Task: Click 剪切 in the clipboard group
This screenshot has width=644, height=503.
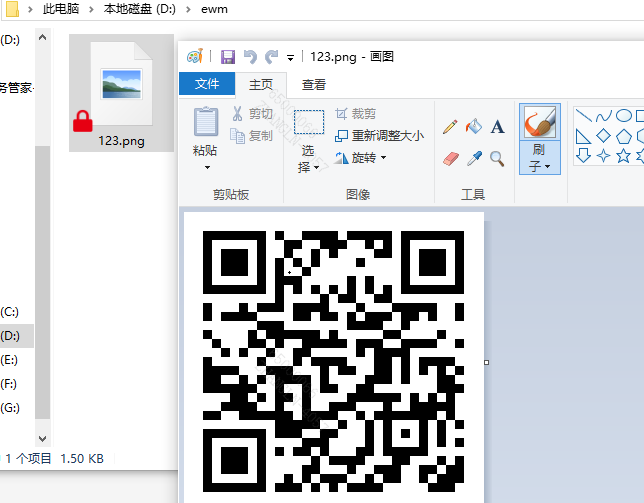Action: click(253, 114)
